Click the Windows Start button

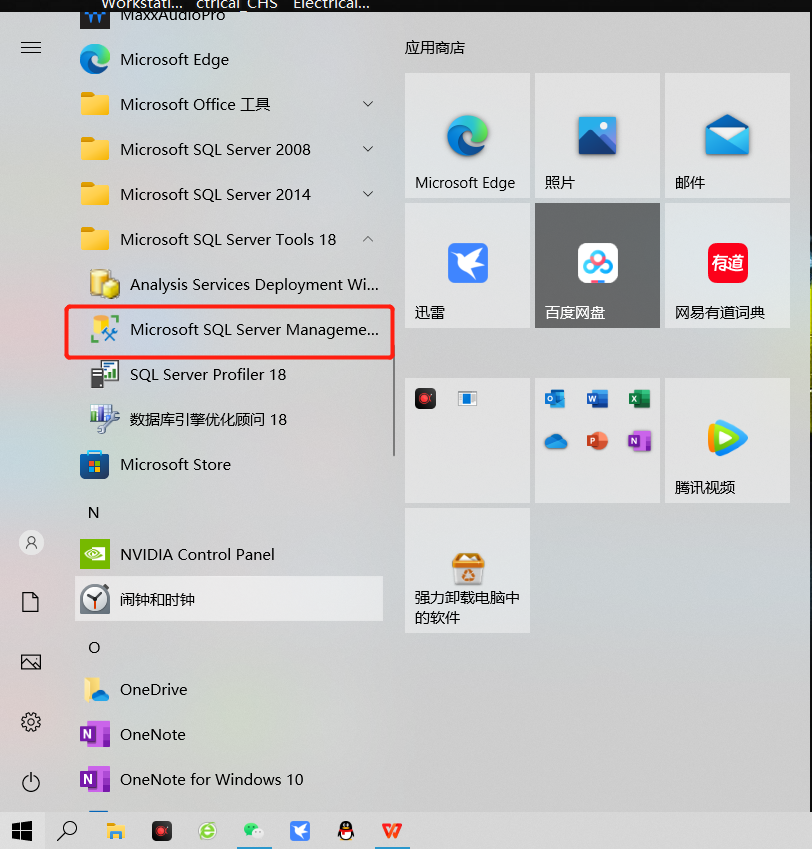click(22, 831)
